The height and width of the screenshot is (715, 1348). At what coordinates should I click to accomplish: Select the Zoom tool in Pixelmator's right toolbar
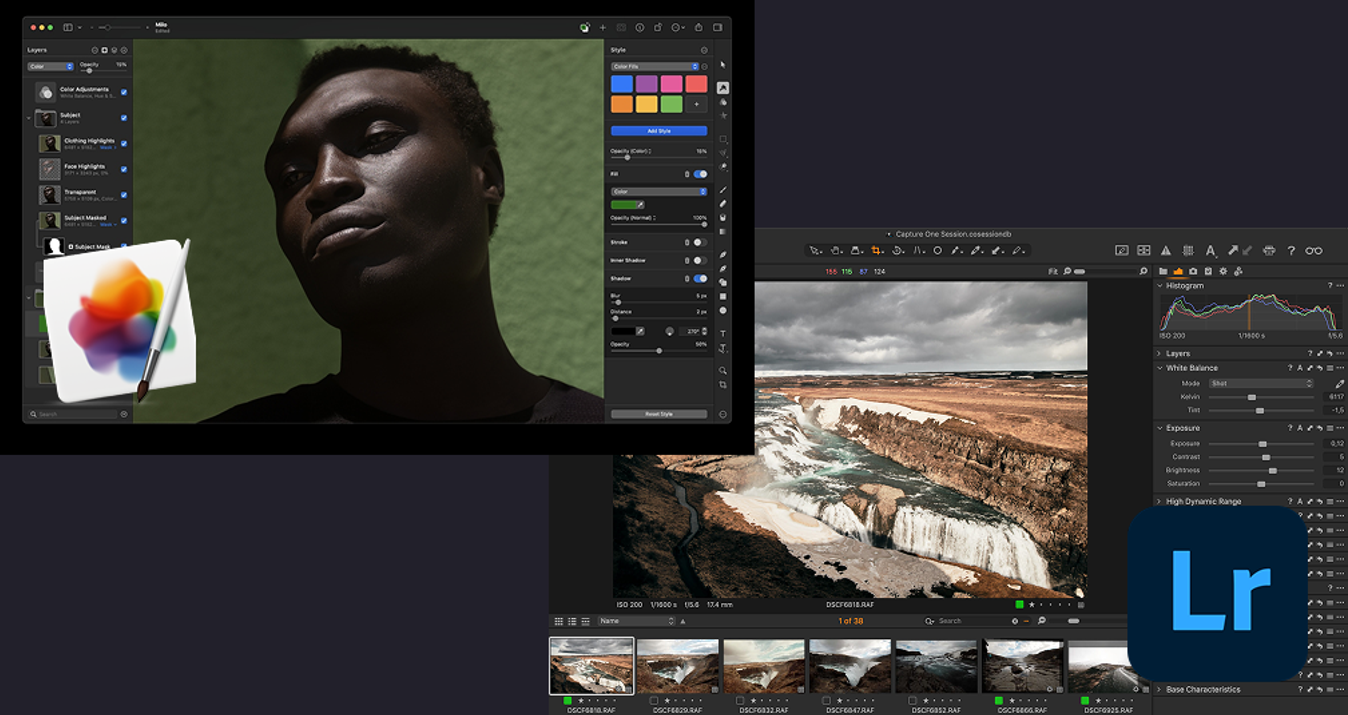coord(723,370)
